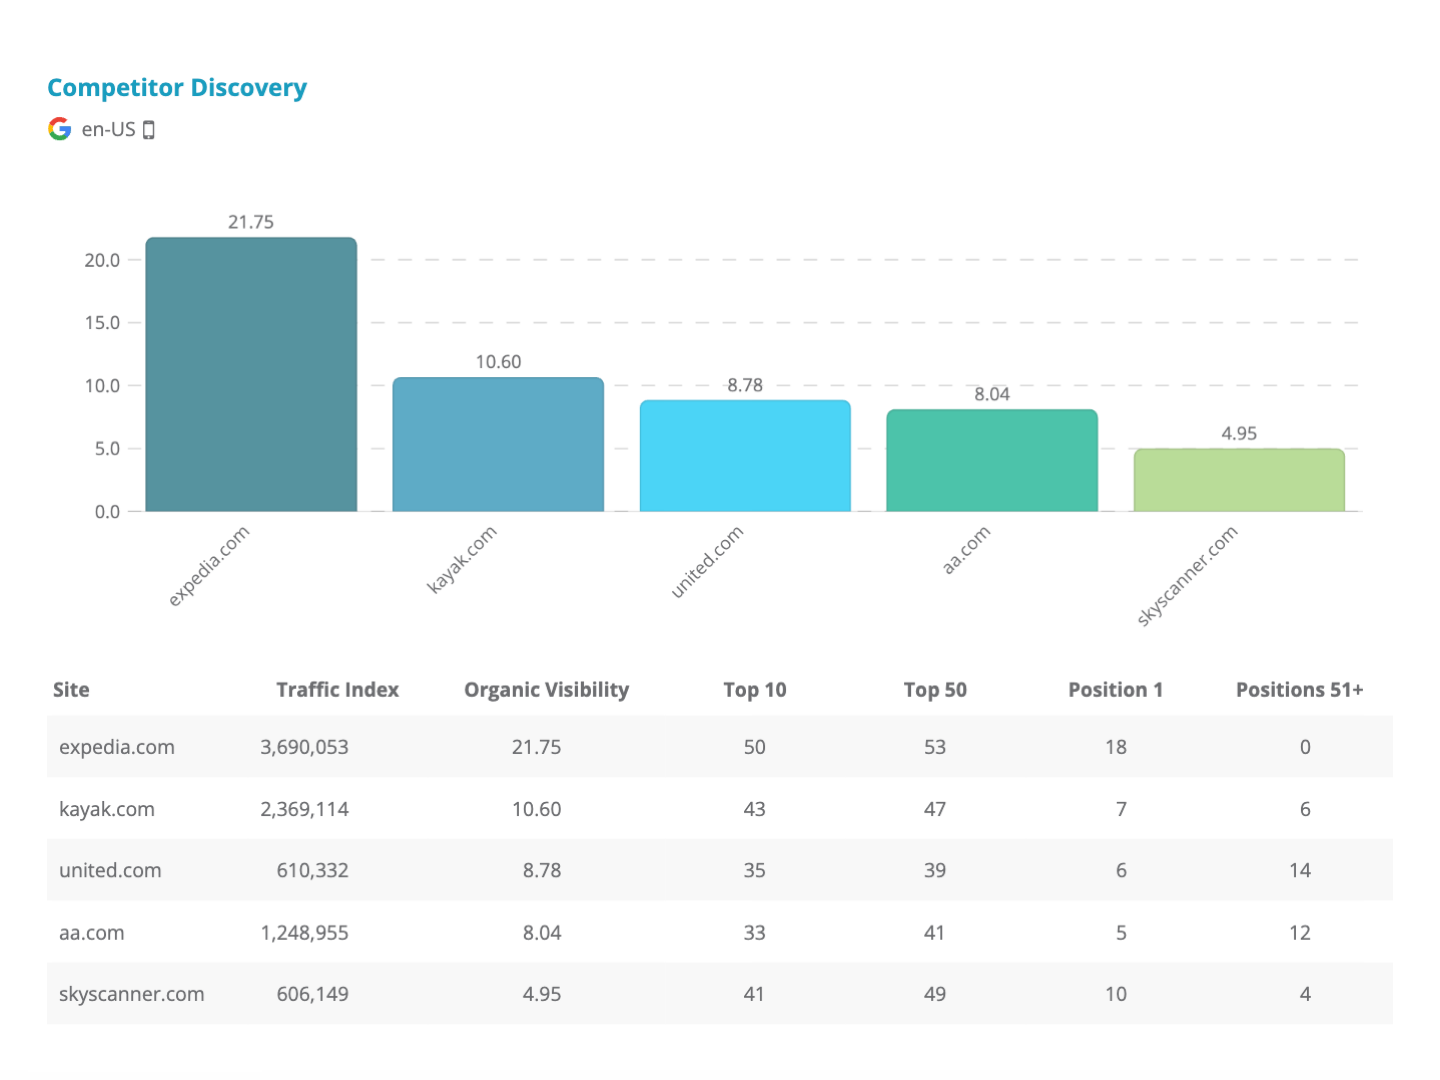This screenshot has height=1080, width=1440.
Task: Click expedia.com organic visibility 21.75 cell
Action: coord(537,747)
